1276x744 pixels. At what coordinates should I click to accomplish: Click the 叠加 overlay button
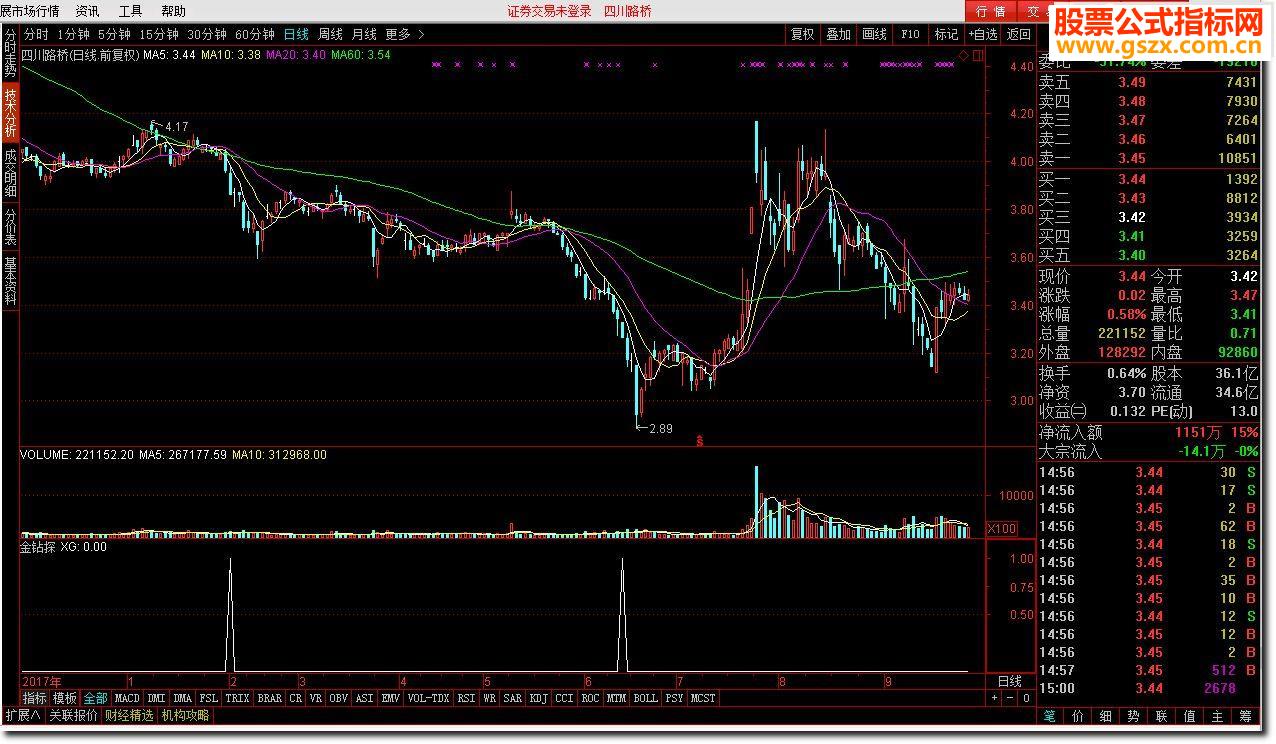coord(838,34)
